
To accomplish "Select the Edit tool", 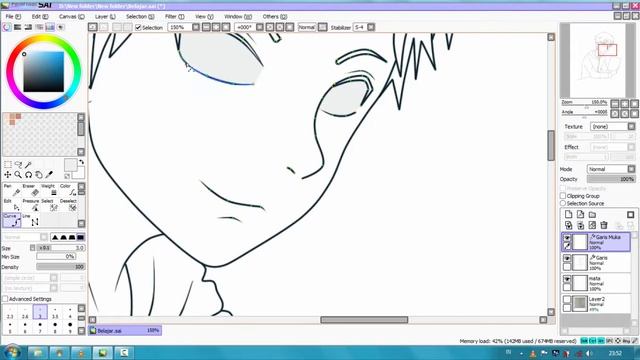I will (11, 205).
